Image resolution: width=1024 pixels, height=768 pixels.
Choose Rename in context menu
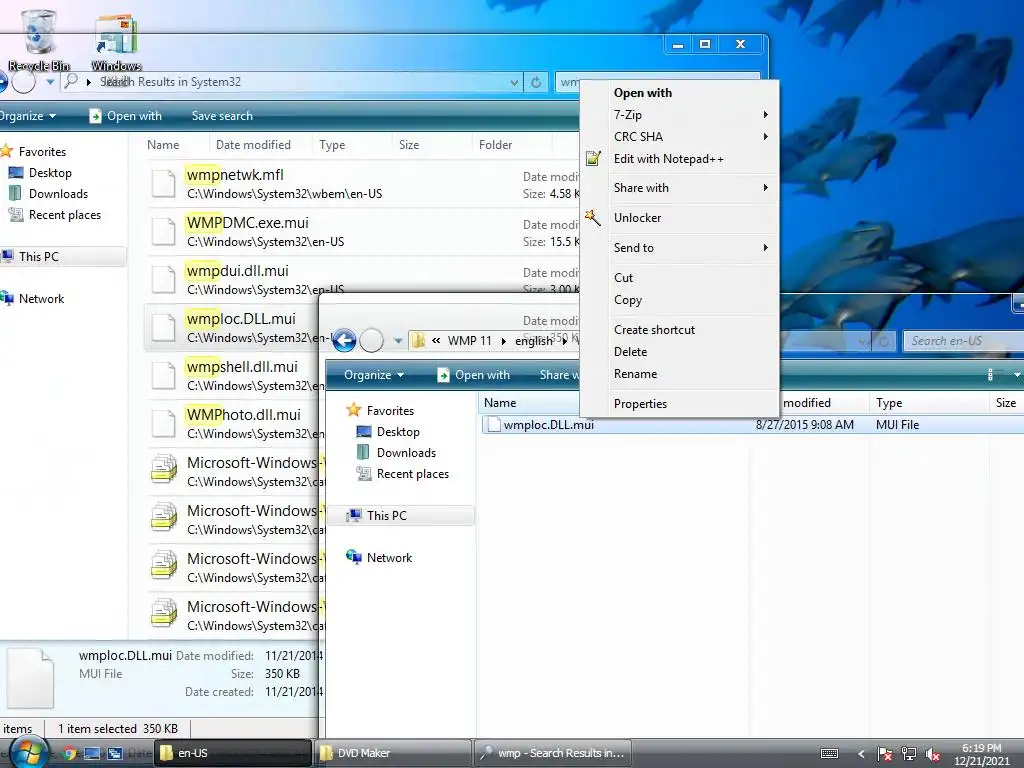click(x=679, y=374)
